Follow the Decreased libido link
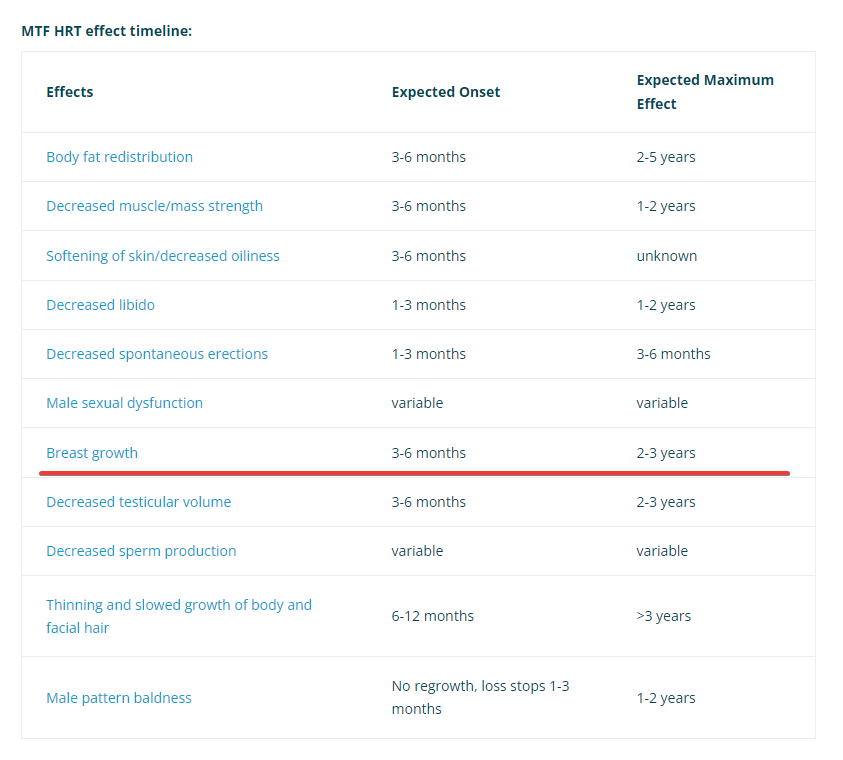This screenshot has width=843, height=760. (101, 305)
